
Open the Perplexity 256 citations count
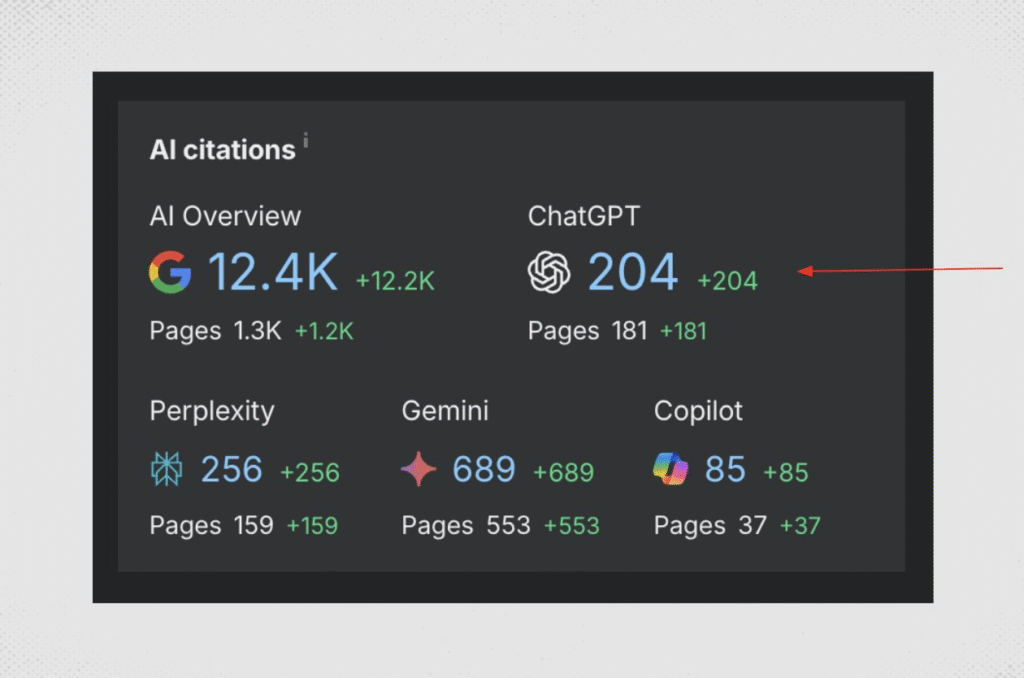[231, 469]
